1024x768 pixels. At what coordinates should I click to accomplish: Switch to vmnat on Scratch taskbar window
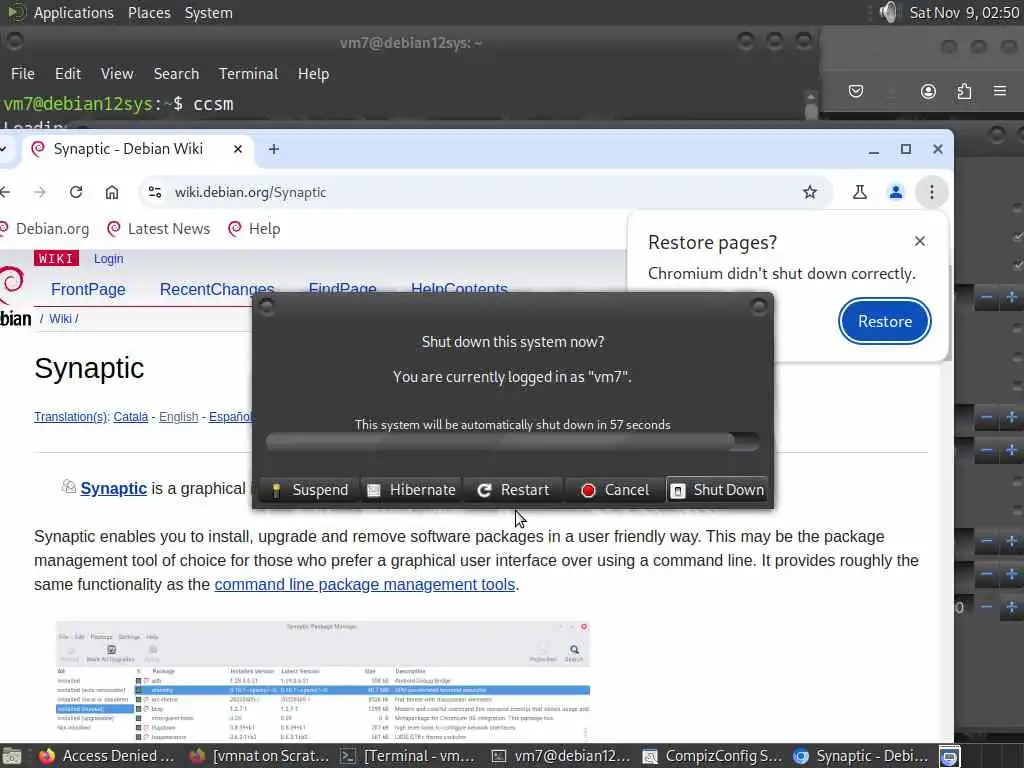coord(259,756)
